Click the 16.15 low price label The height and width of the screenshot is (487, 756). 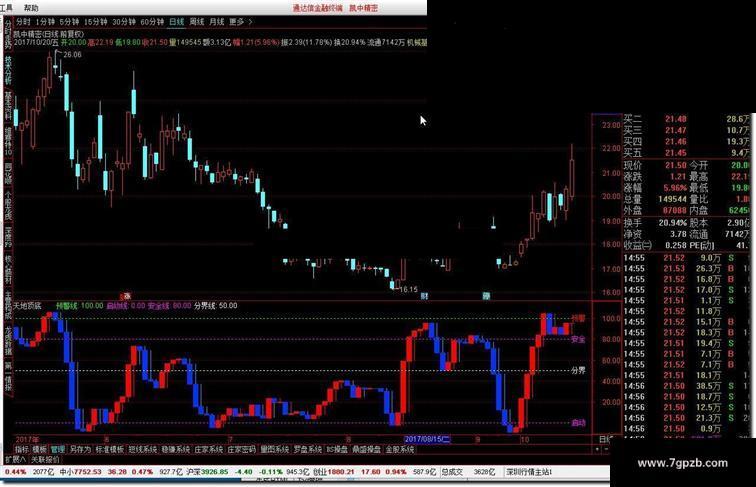(x=408, y=289)
